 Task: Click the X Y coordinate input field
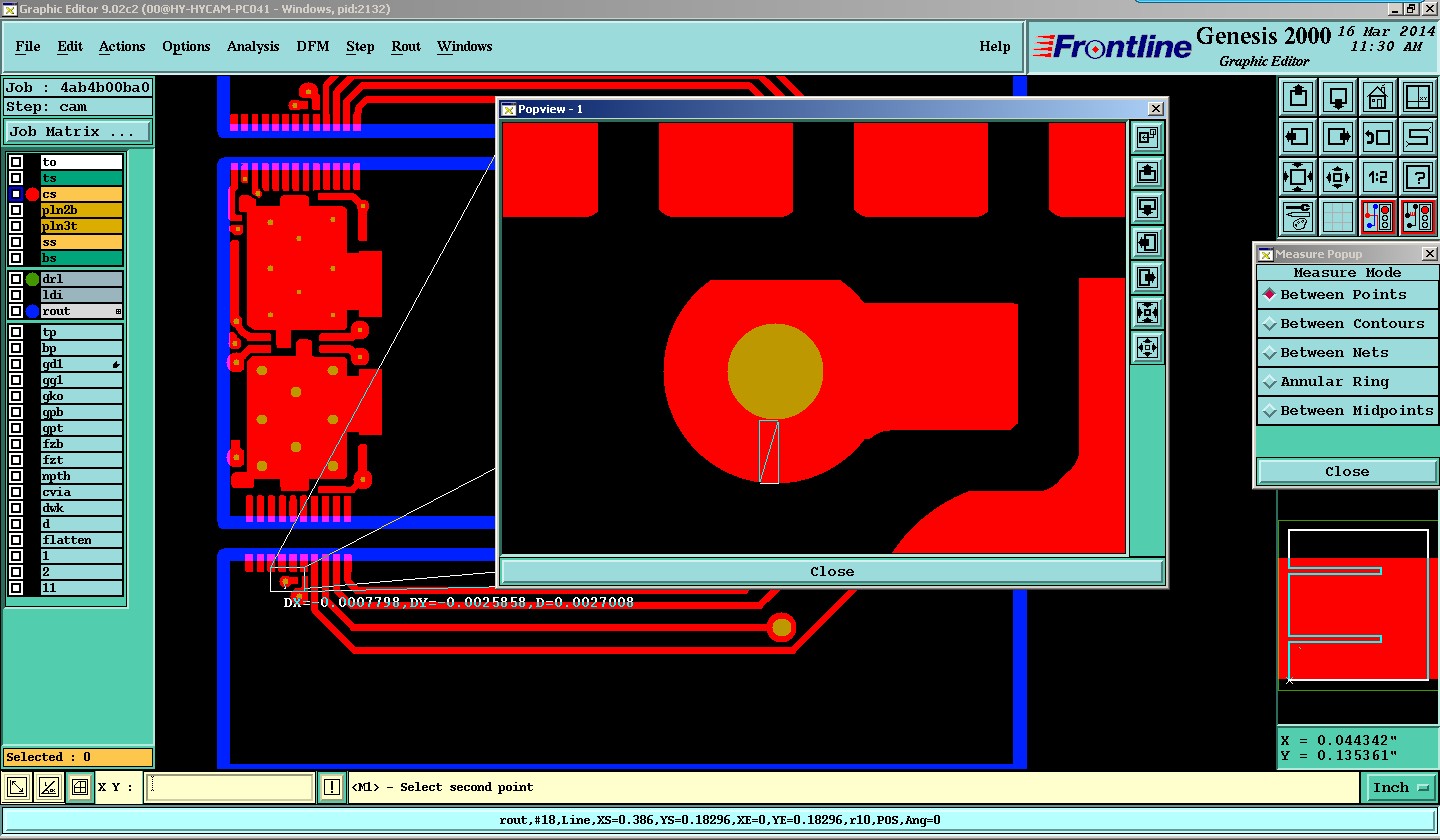pos(229,787)
